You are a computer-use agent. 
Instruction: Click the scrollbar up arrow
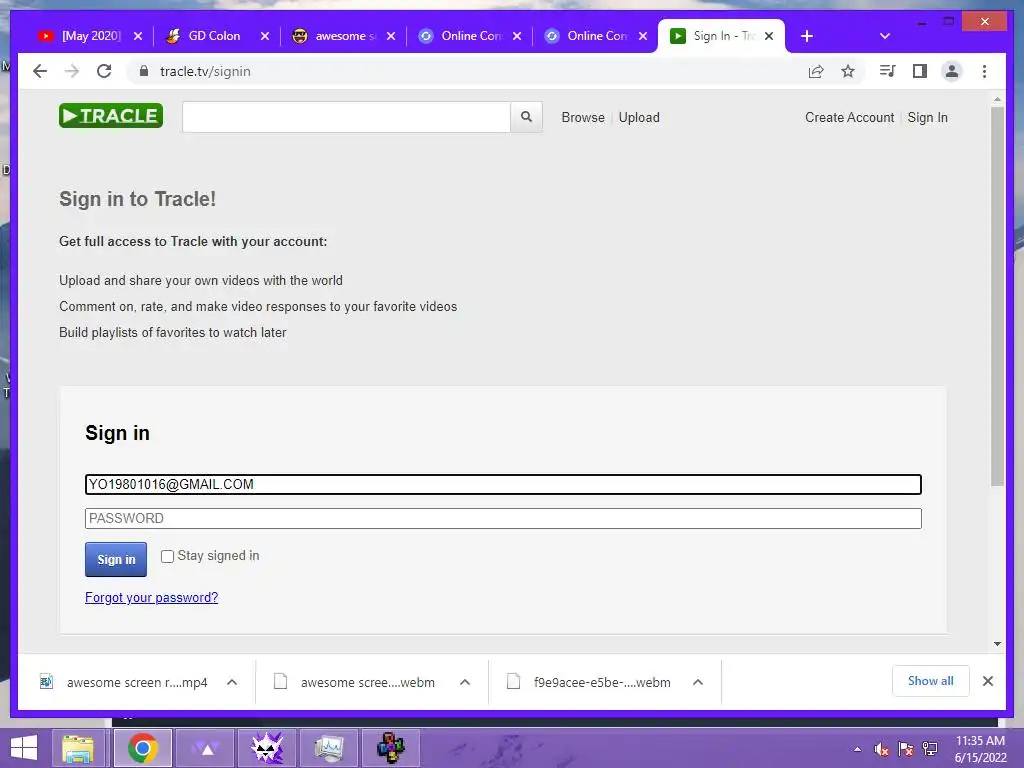coord(997,99)
